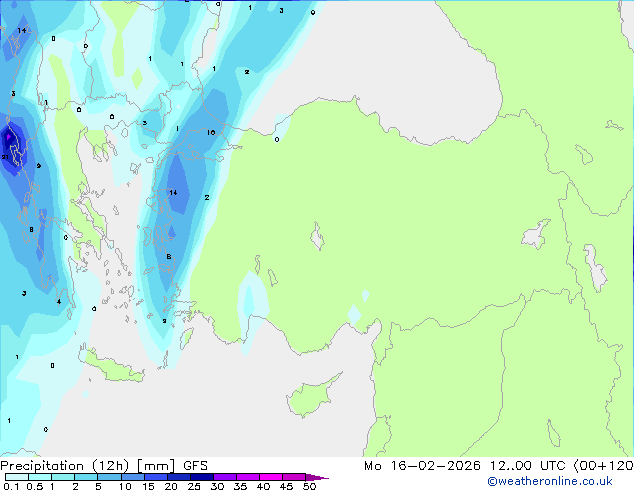The image size is (634, 490).
Task: Click the dark purple precipitation maximum
Action: (x=8, y=137)
